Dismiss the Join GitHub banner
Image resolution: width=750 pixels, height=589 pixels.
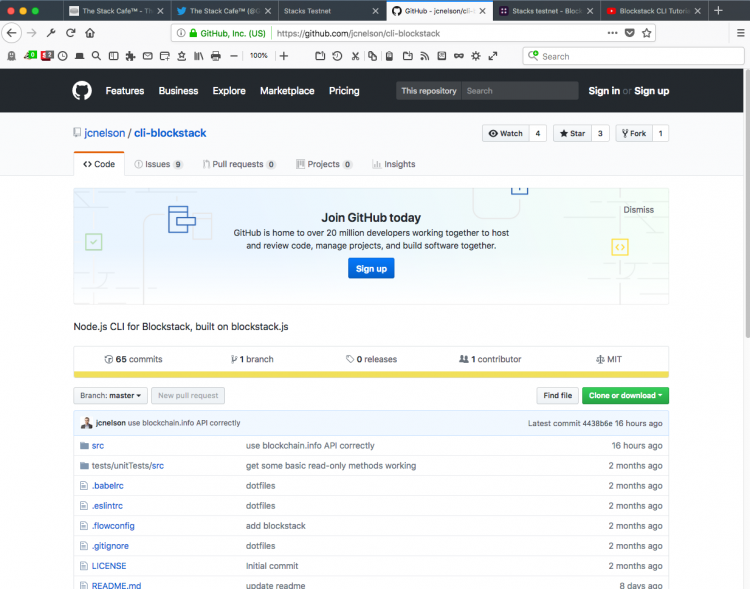tap(638, 210)
